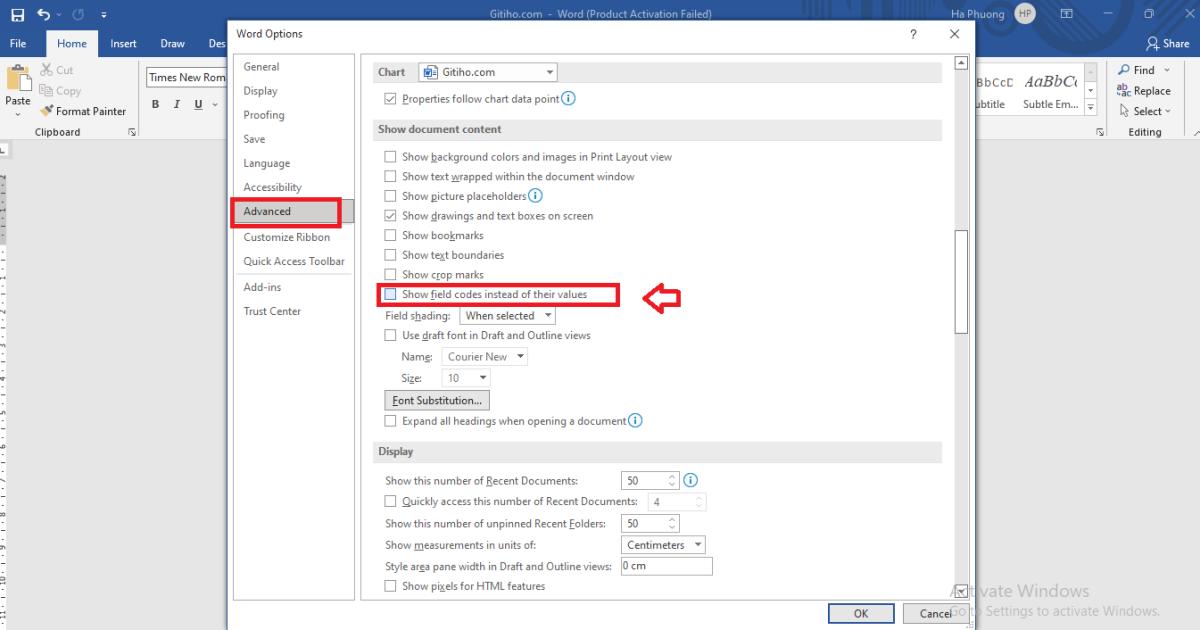This screenshot has height=630, width=1200.
Task: Open the Clipboard pane launcher
Action: pyautogui.click(x=132, y=132)
